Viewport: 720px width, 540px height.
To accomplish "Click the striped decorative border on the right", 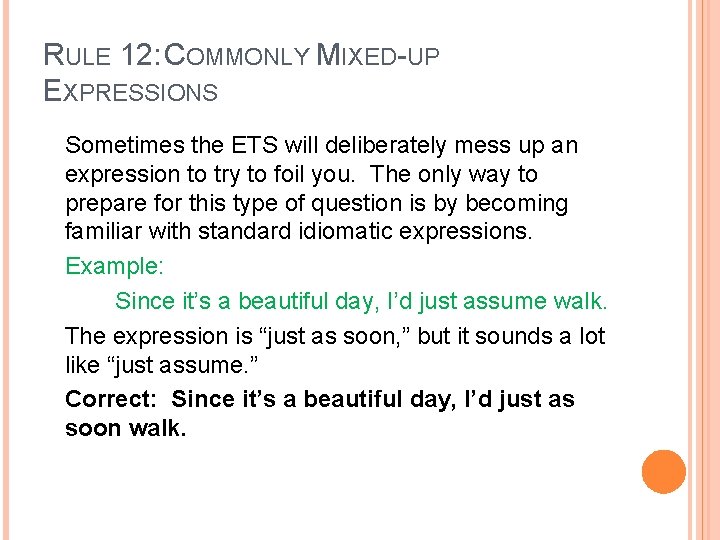I will tap(704, 270).
